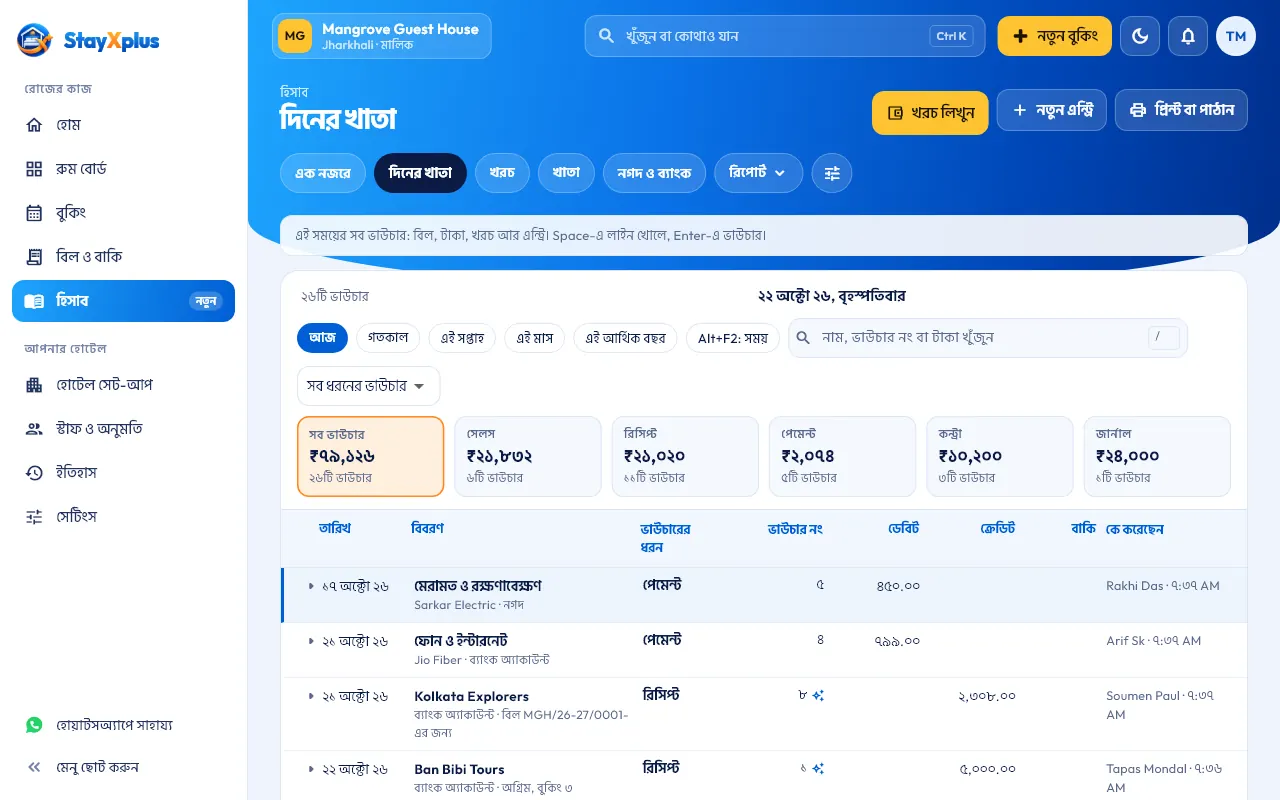Viewport: 1280px width, 800px height.
Task: Open the TM profile avatar
Action: click(x=1236, y=36)
